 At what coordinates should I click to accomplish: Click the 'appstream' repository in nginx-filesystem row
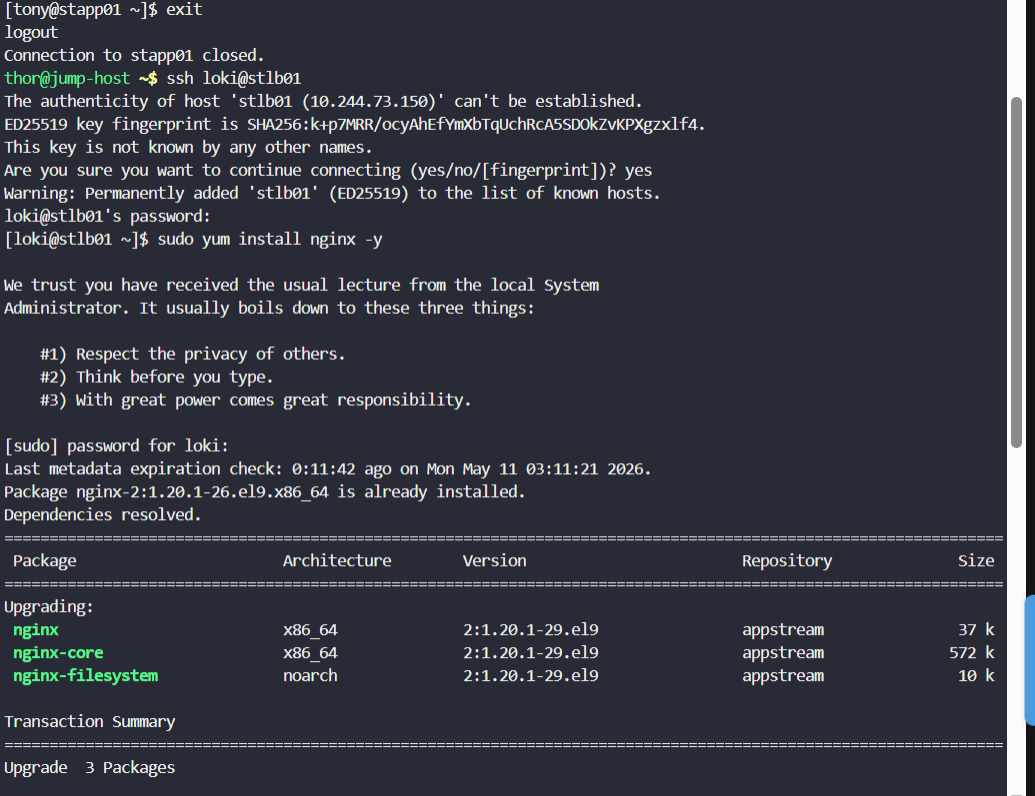[783, 676]
